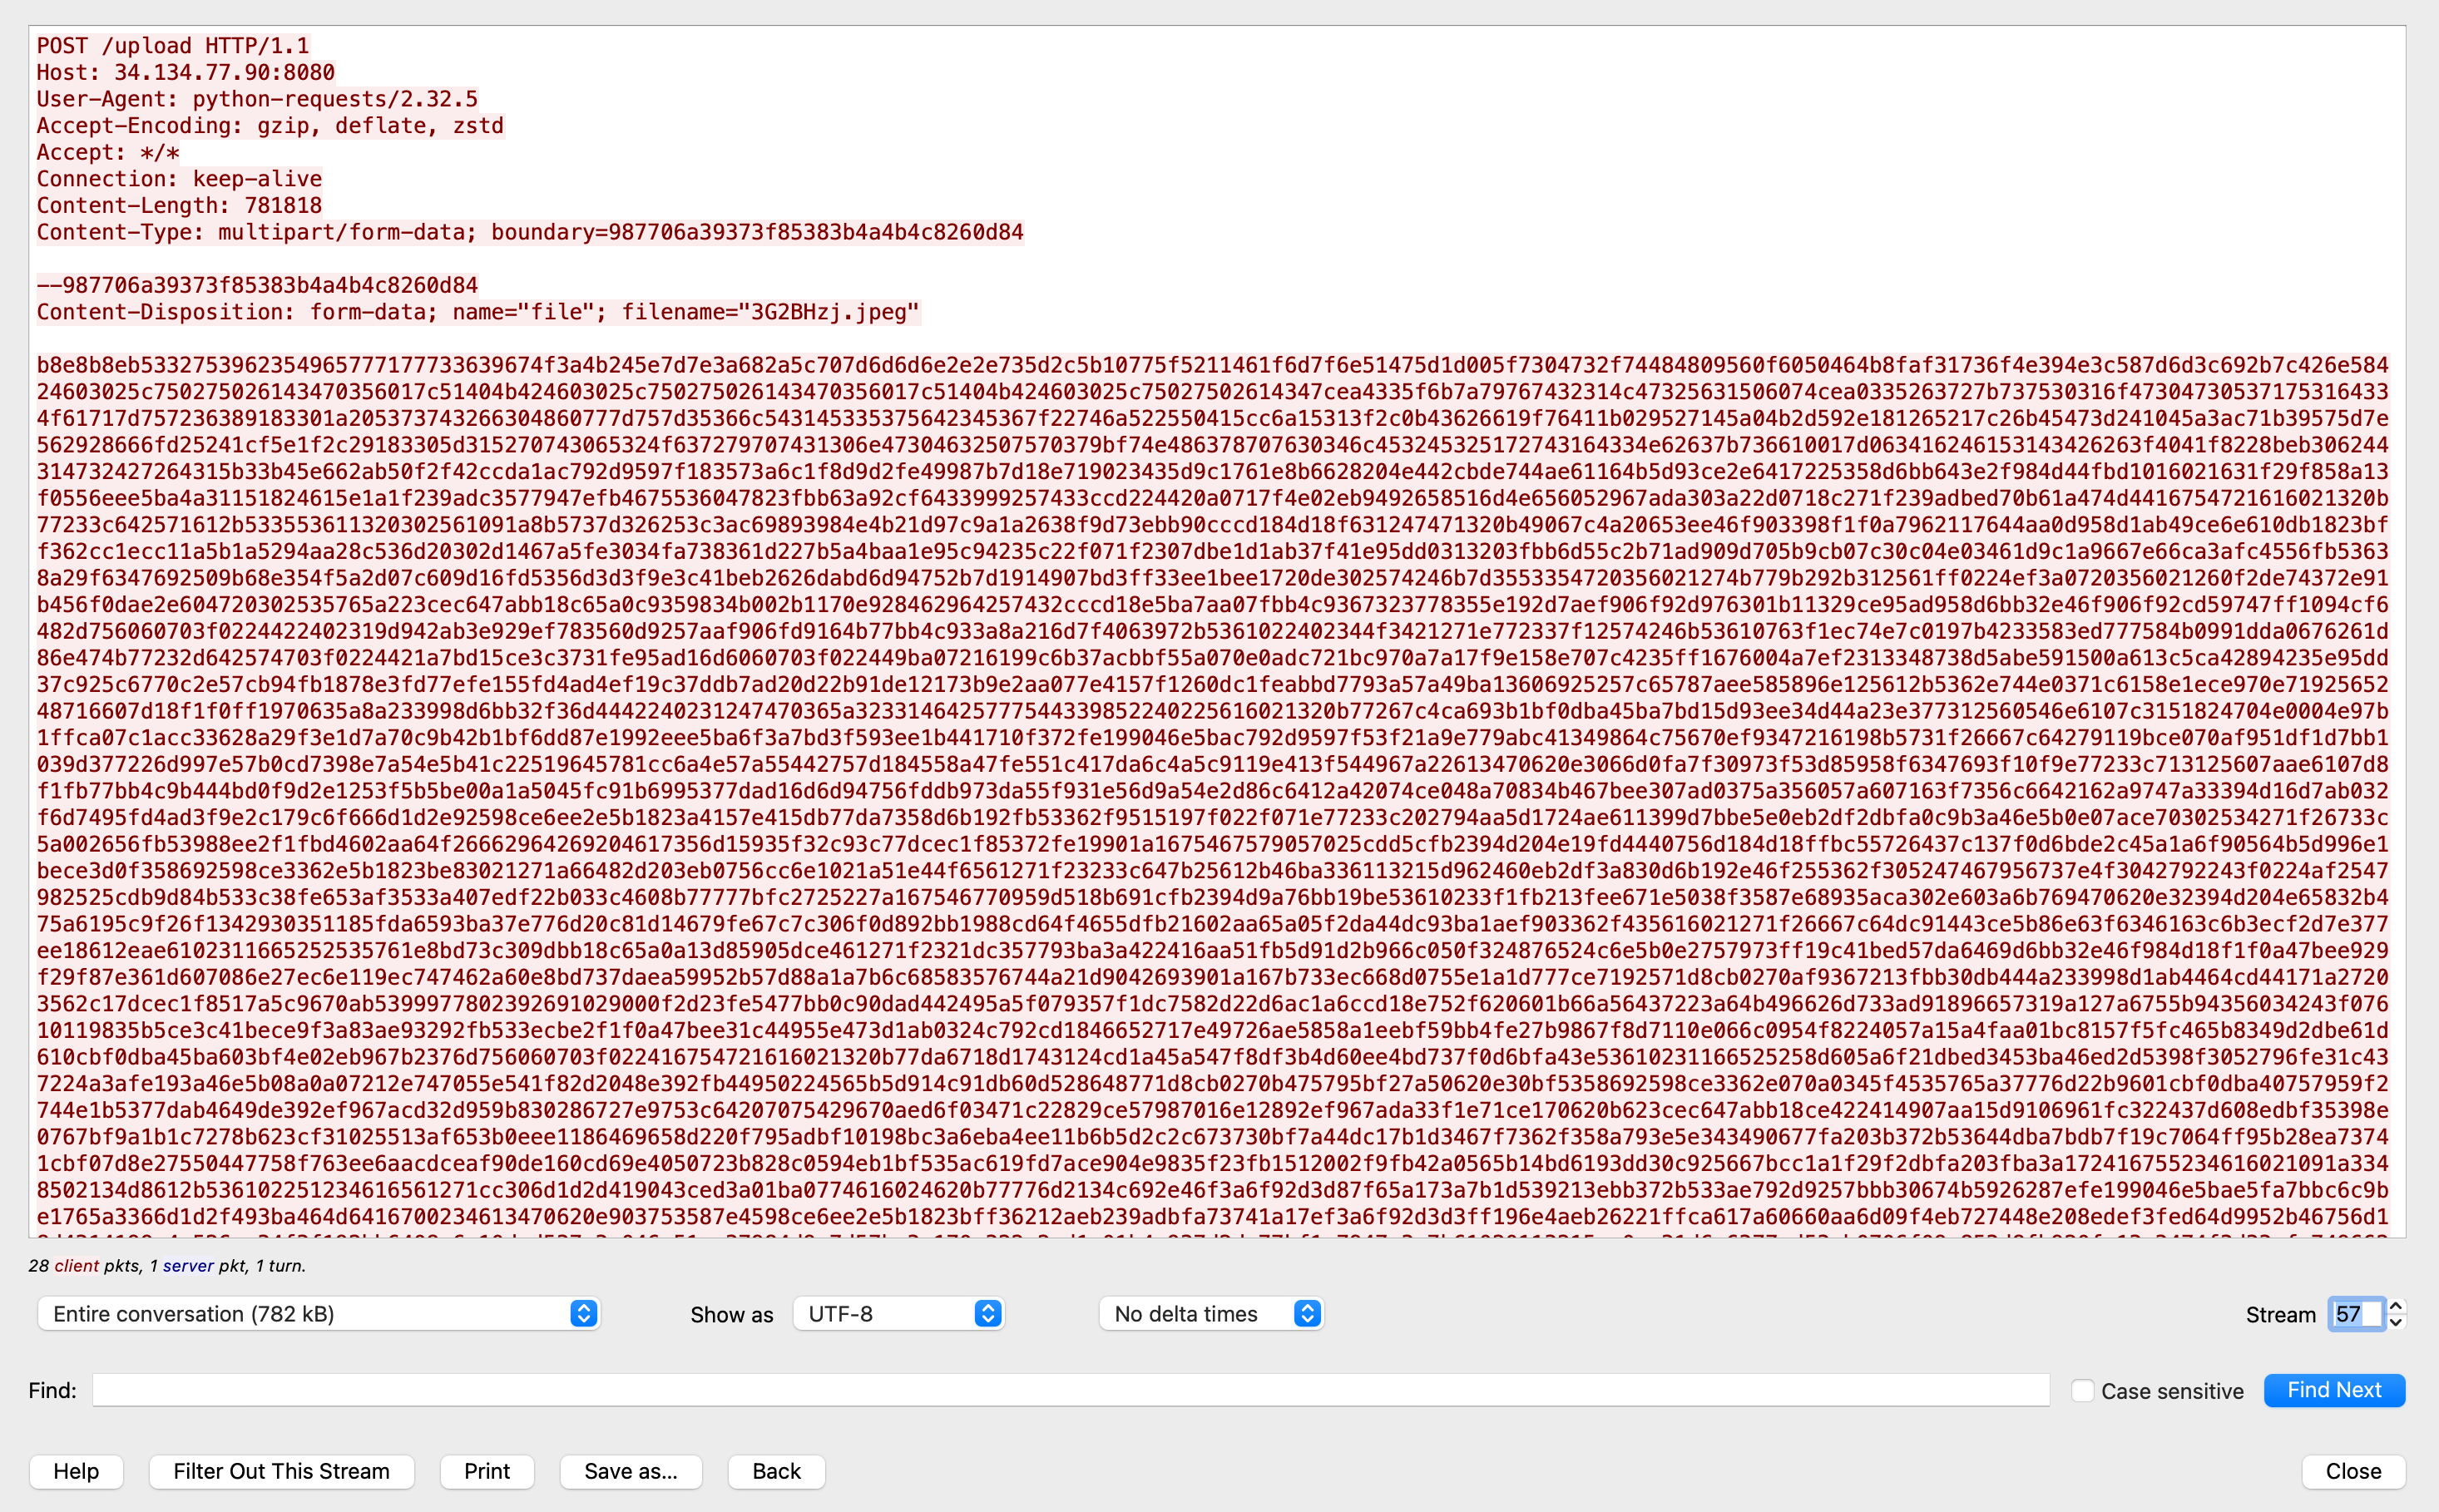This screenshot has width=2439, height=1512.
Task: Click Filter Out This Stream
Action: (x=281, y=1471)
